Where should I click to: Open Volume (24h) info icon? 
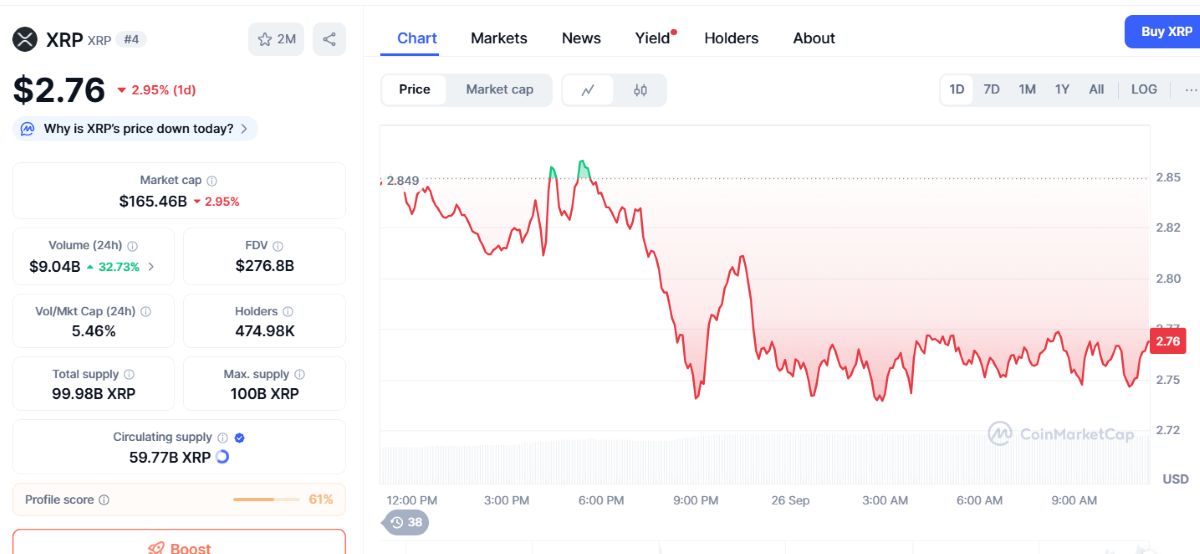coord(133,246)
